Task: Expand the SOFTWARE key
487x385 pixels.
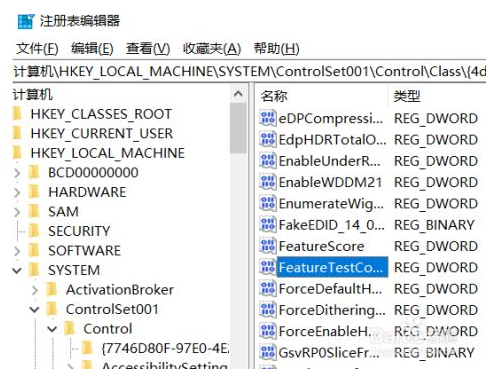Action: point(17,251)
